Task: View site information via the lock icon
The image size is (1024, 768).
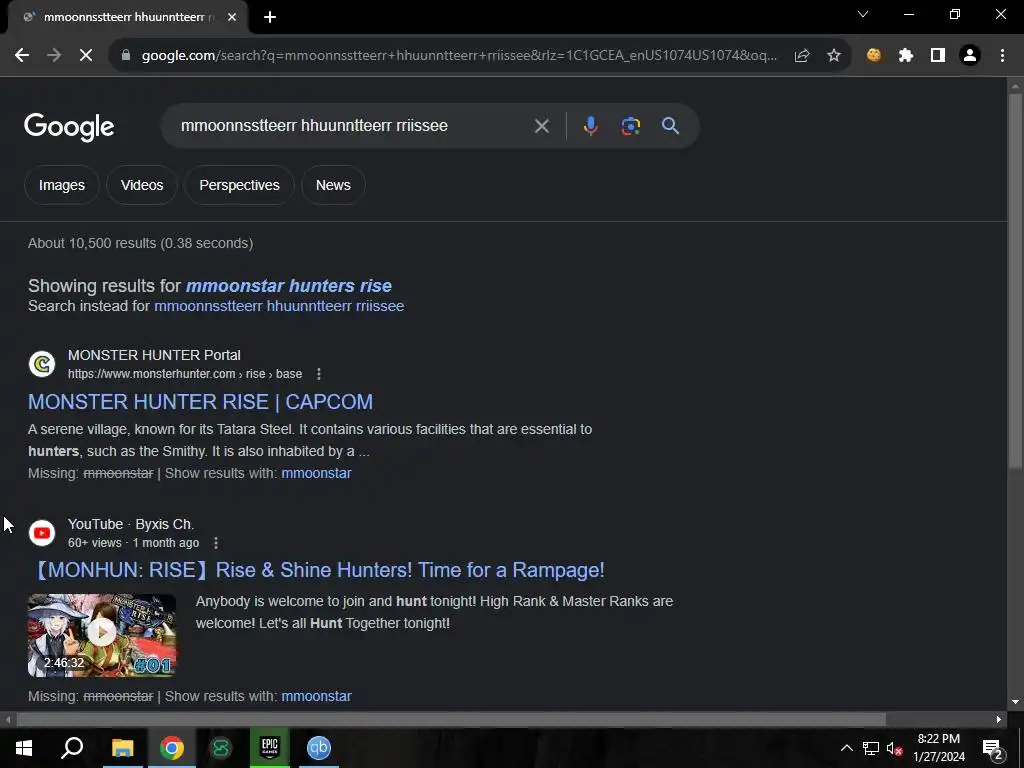Action: coord(126,56)
